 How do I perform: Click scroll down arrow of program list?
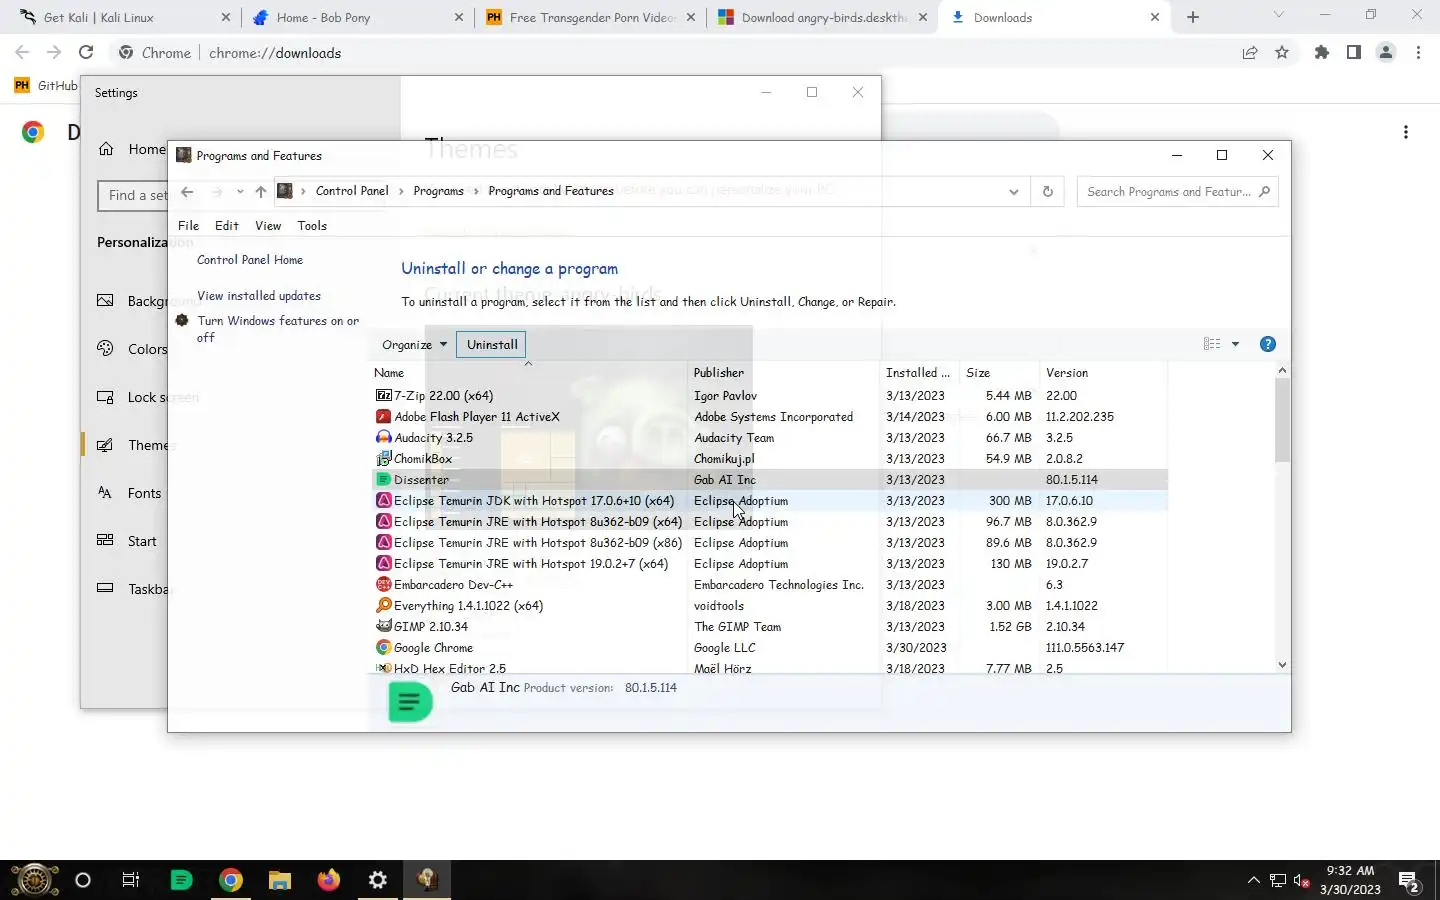point(1282,664)
